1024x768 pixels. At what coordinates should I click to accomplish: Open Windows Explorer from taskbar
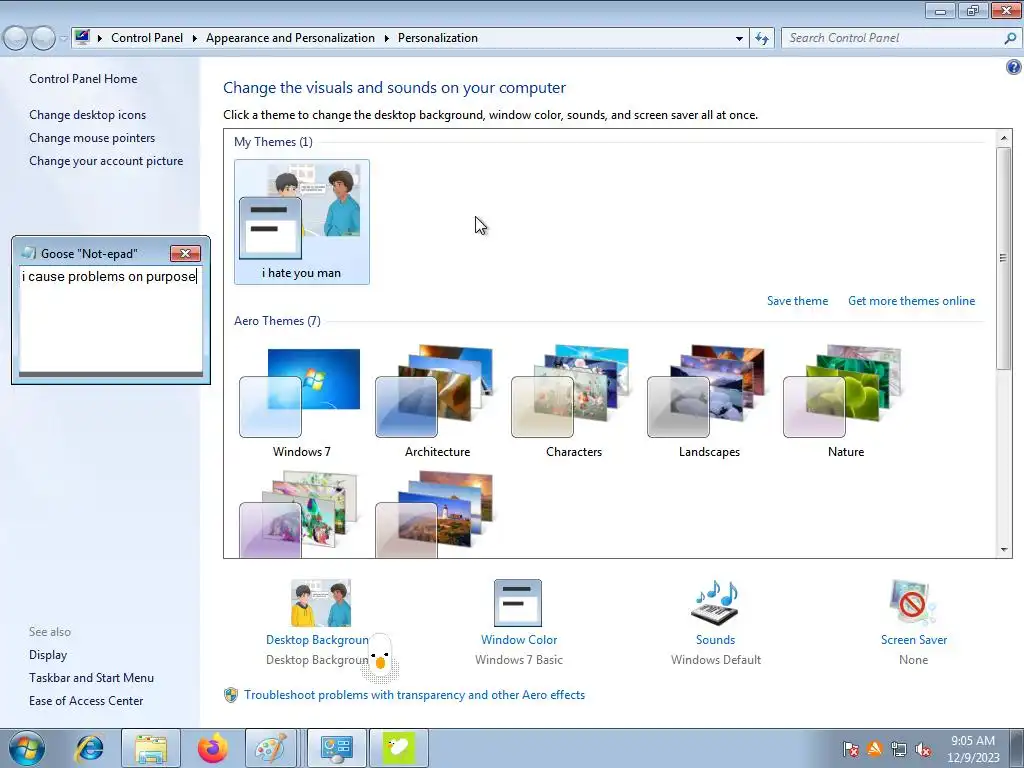pyautogui.click(x=150, y=748)
